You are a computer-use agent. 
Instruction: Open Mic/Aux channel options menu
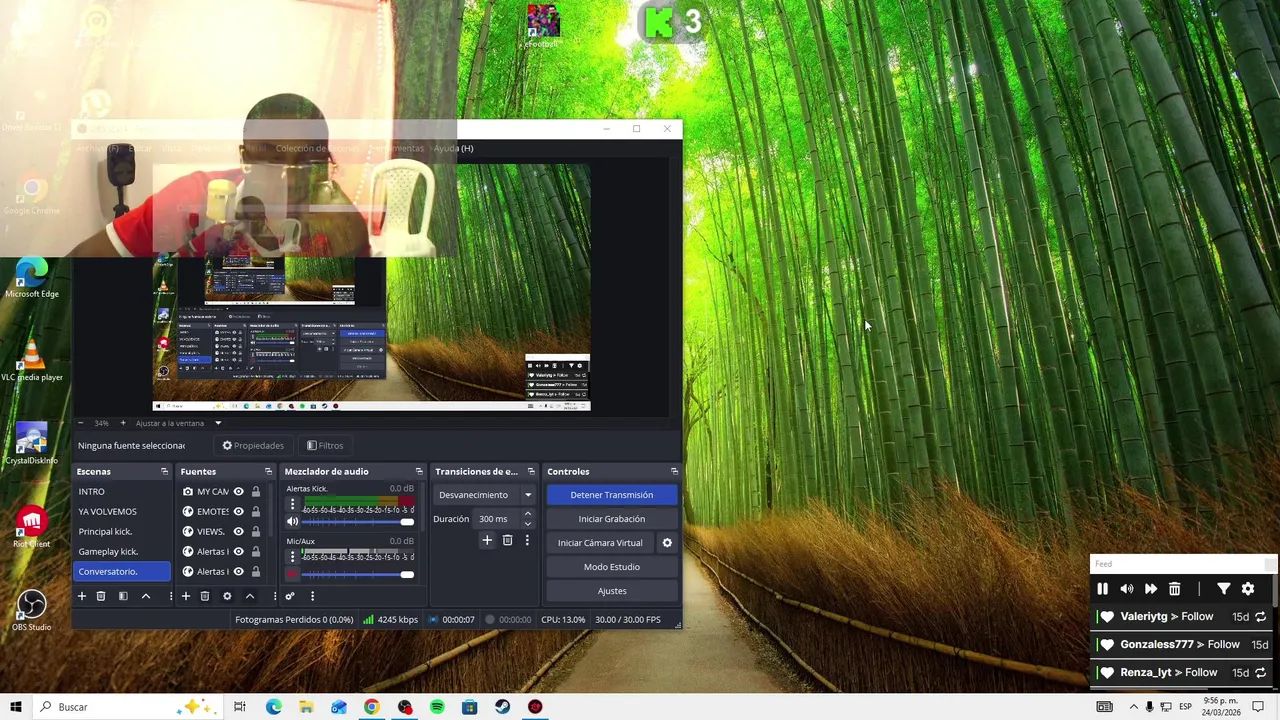tap(292, 557)
